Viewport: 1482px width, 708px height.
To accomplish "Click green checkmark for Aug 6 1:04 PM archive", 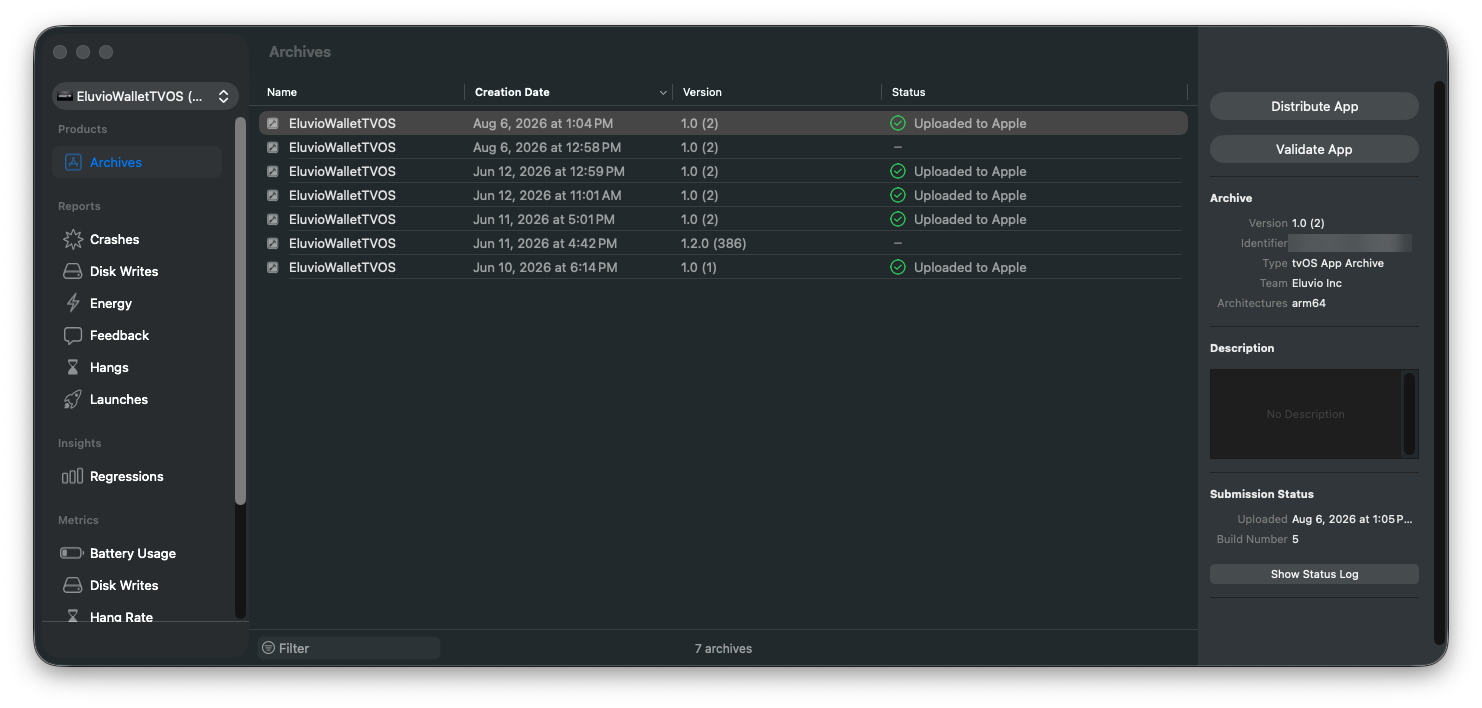I will point(898,123).
